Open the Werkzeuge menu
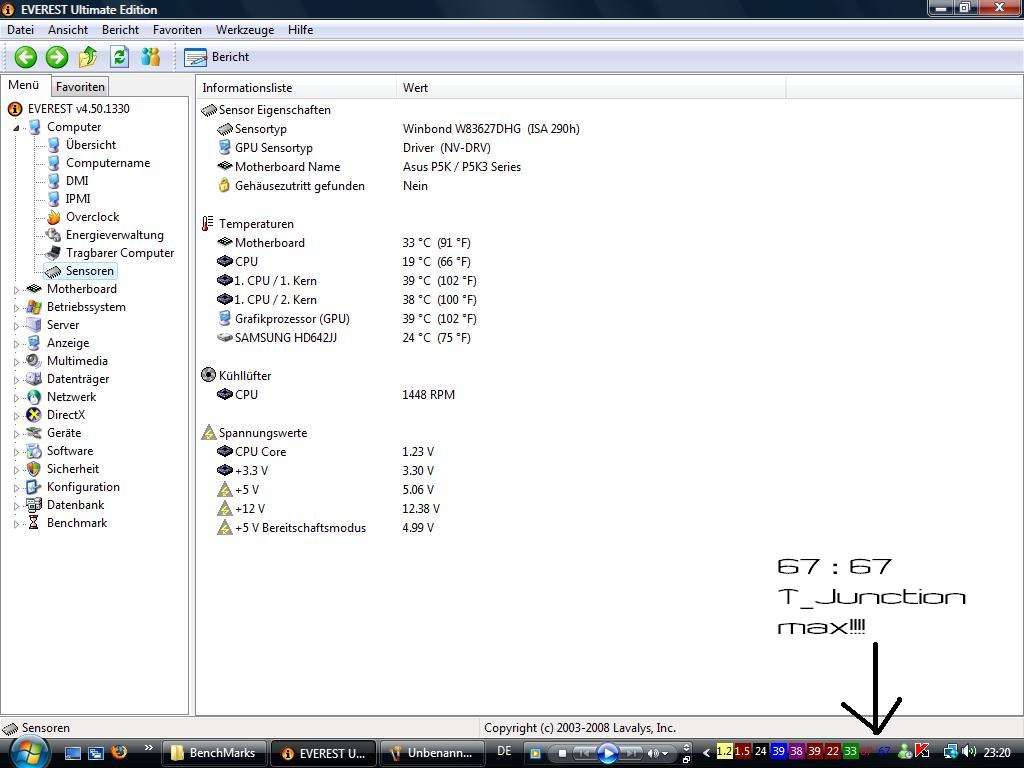 245,30
